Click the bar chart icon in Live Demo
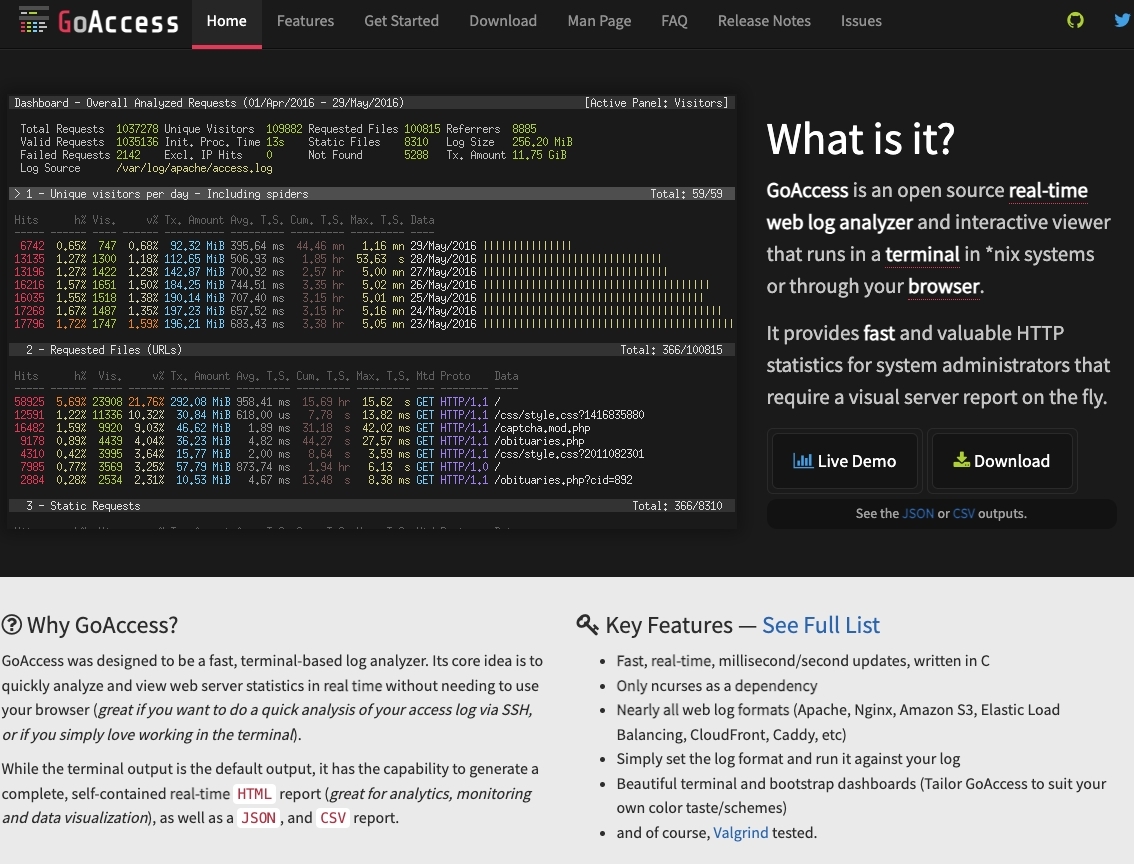Image resolution: width=1134 pixels, height=864 pixels. [x=802, y=461]
